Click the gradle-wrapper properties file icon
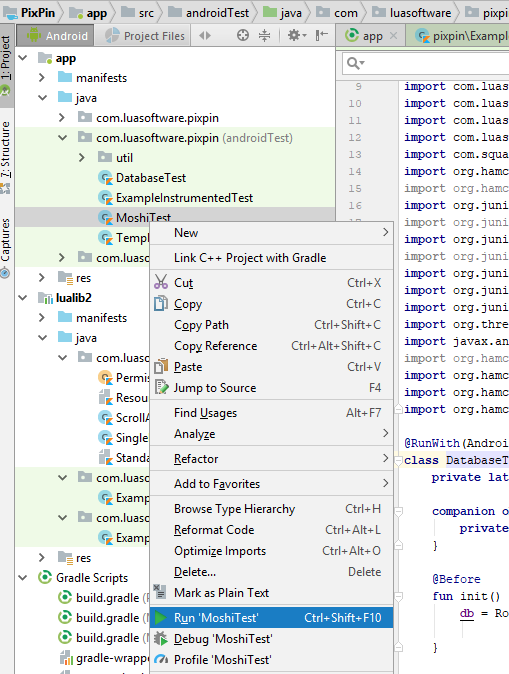This screenshot has width=509, height=674. coord(65,658)
